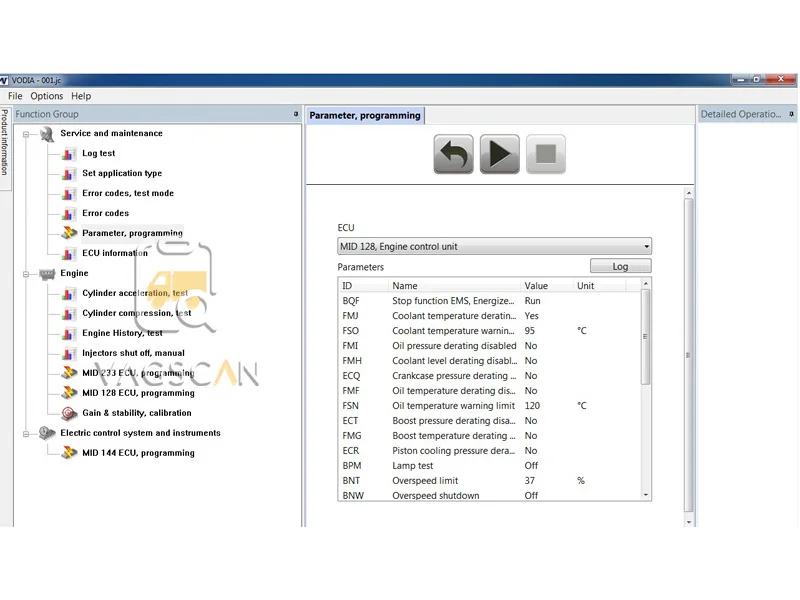800x600 pixels.
Task: Select the FSN Oil temperature warning limit row
Action: [x=490, y=406]
